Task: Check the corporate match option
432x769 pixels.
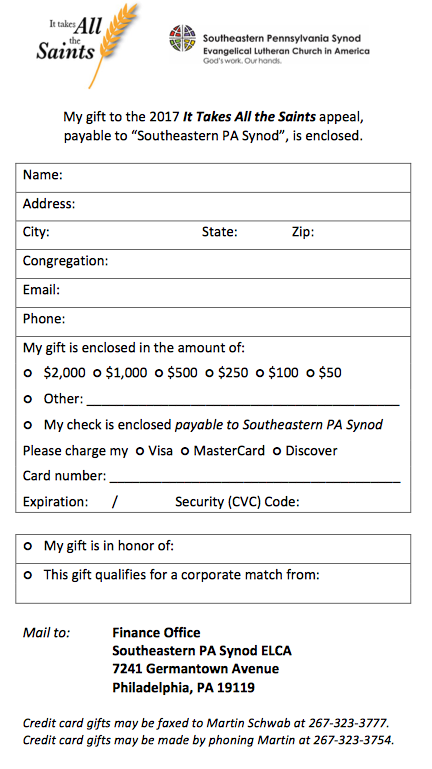Action: (28, 575)
